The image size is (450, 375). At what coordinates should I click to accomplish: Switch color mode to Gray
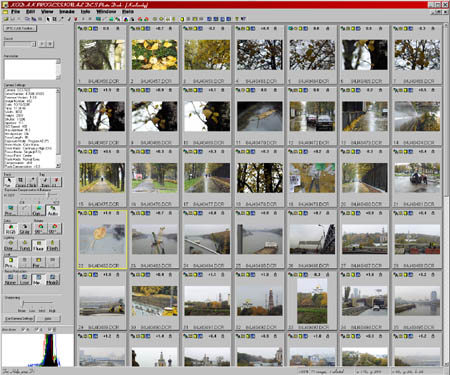coord(24,228)
